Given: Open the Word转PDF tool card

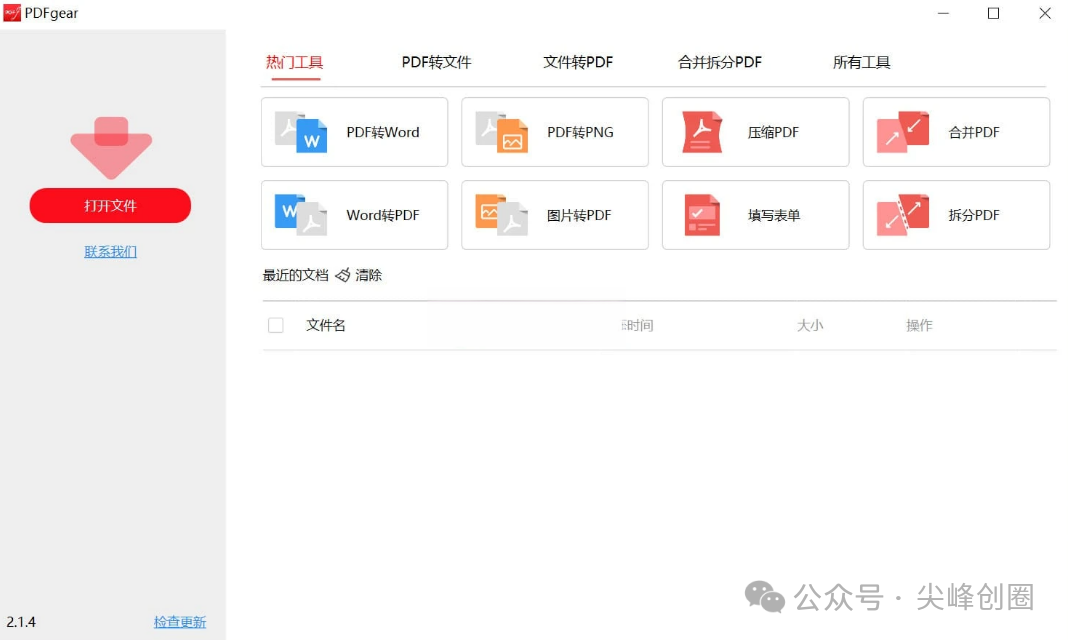Looking at the screenshot, I should click(354, 215).
